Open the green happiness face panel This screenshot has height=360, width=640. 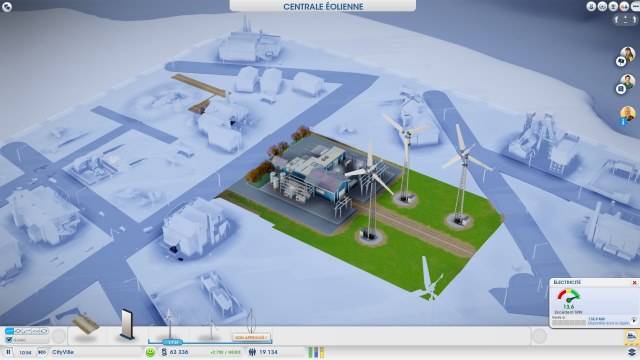tap(150, 352)
